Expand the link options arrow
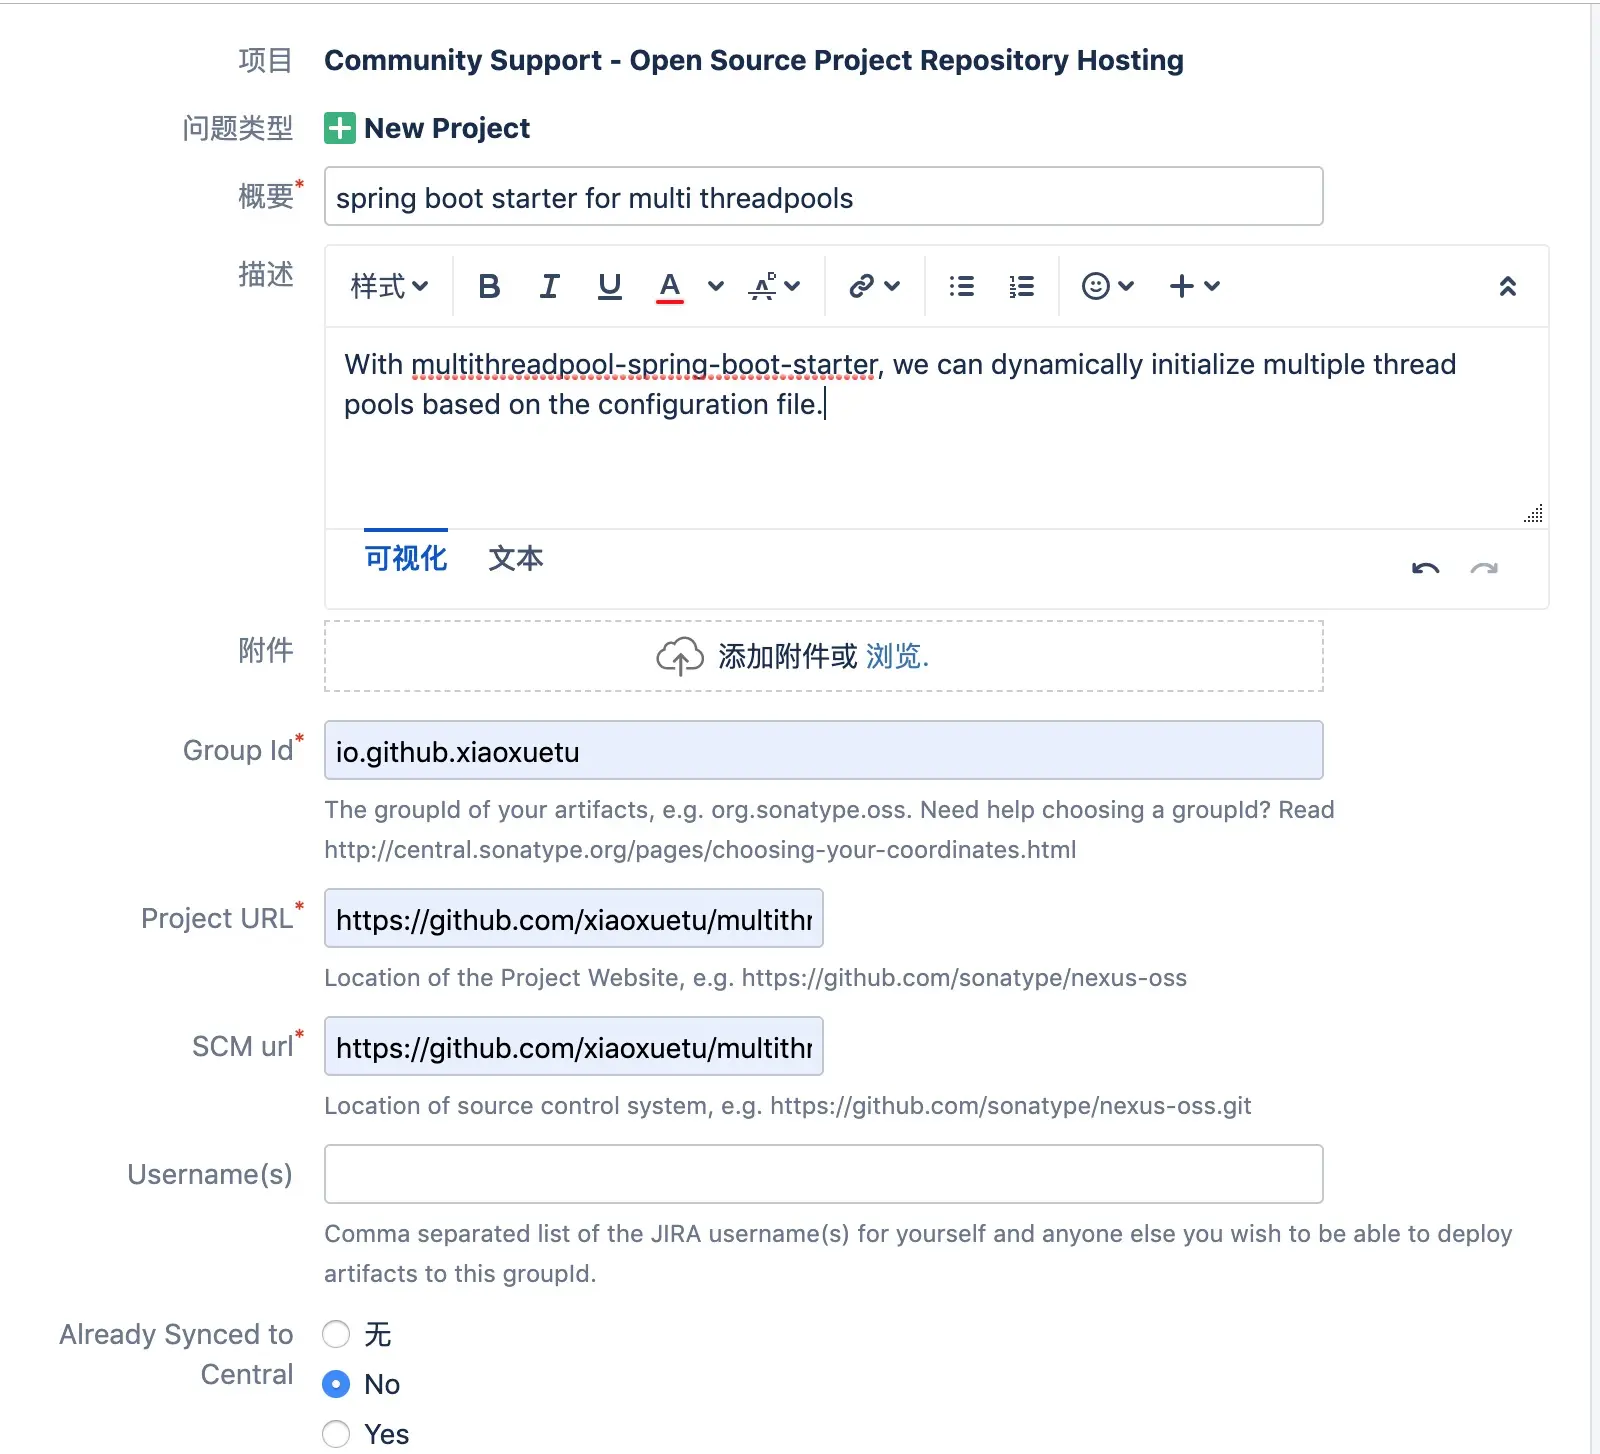 click(893, 286)
